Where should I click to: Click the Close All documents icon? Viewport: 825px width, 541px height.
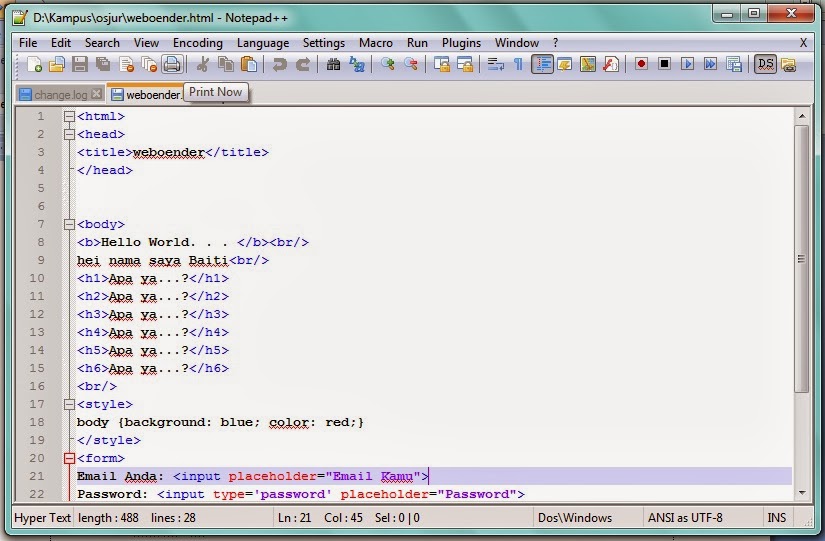point(149,65)
